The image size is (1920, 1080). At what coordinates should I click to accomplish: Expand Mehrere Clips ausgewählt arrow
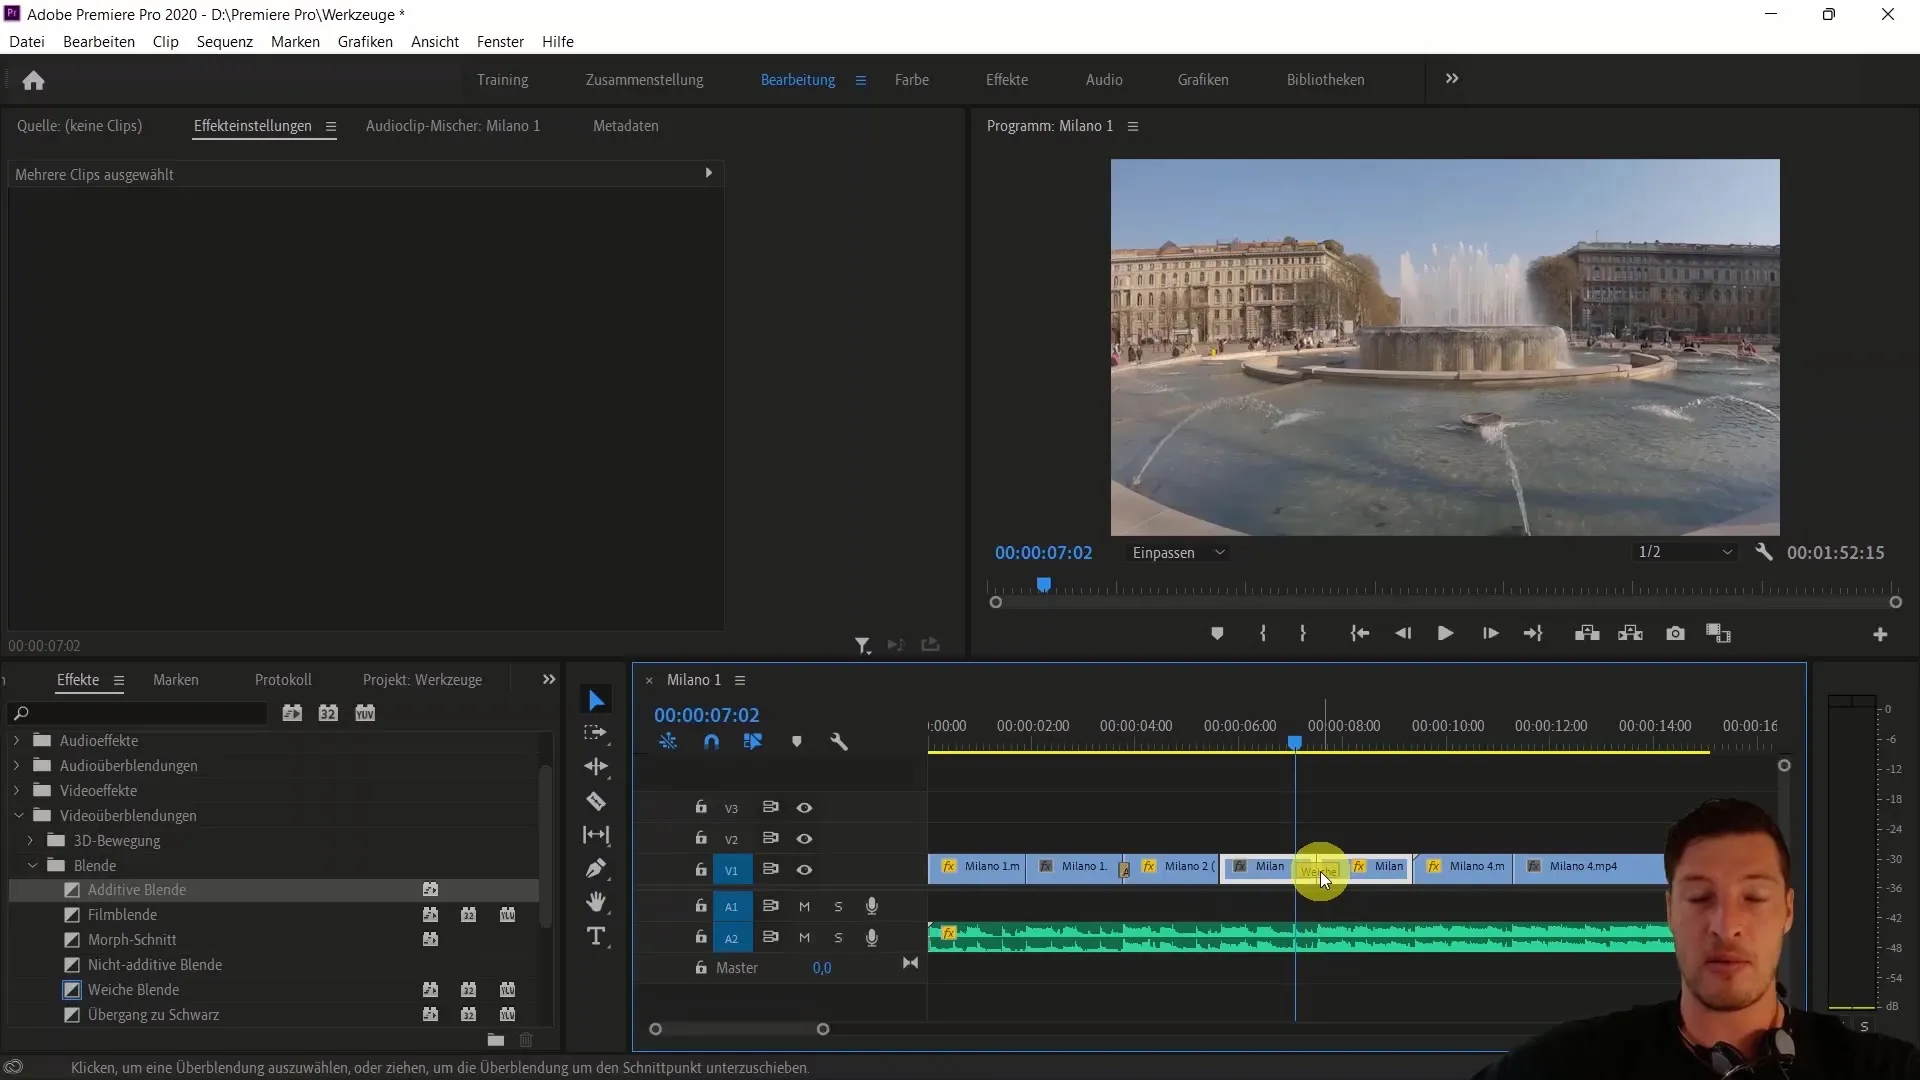pyautogui.click(x=708, y=173)
